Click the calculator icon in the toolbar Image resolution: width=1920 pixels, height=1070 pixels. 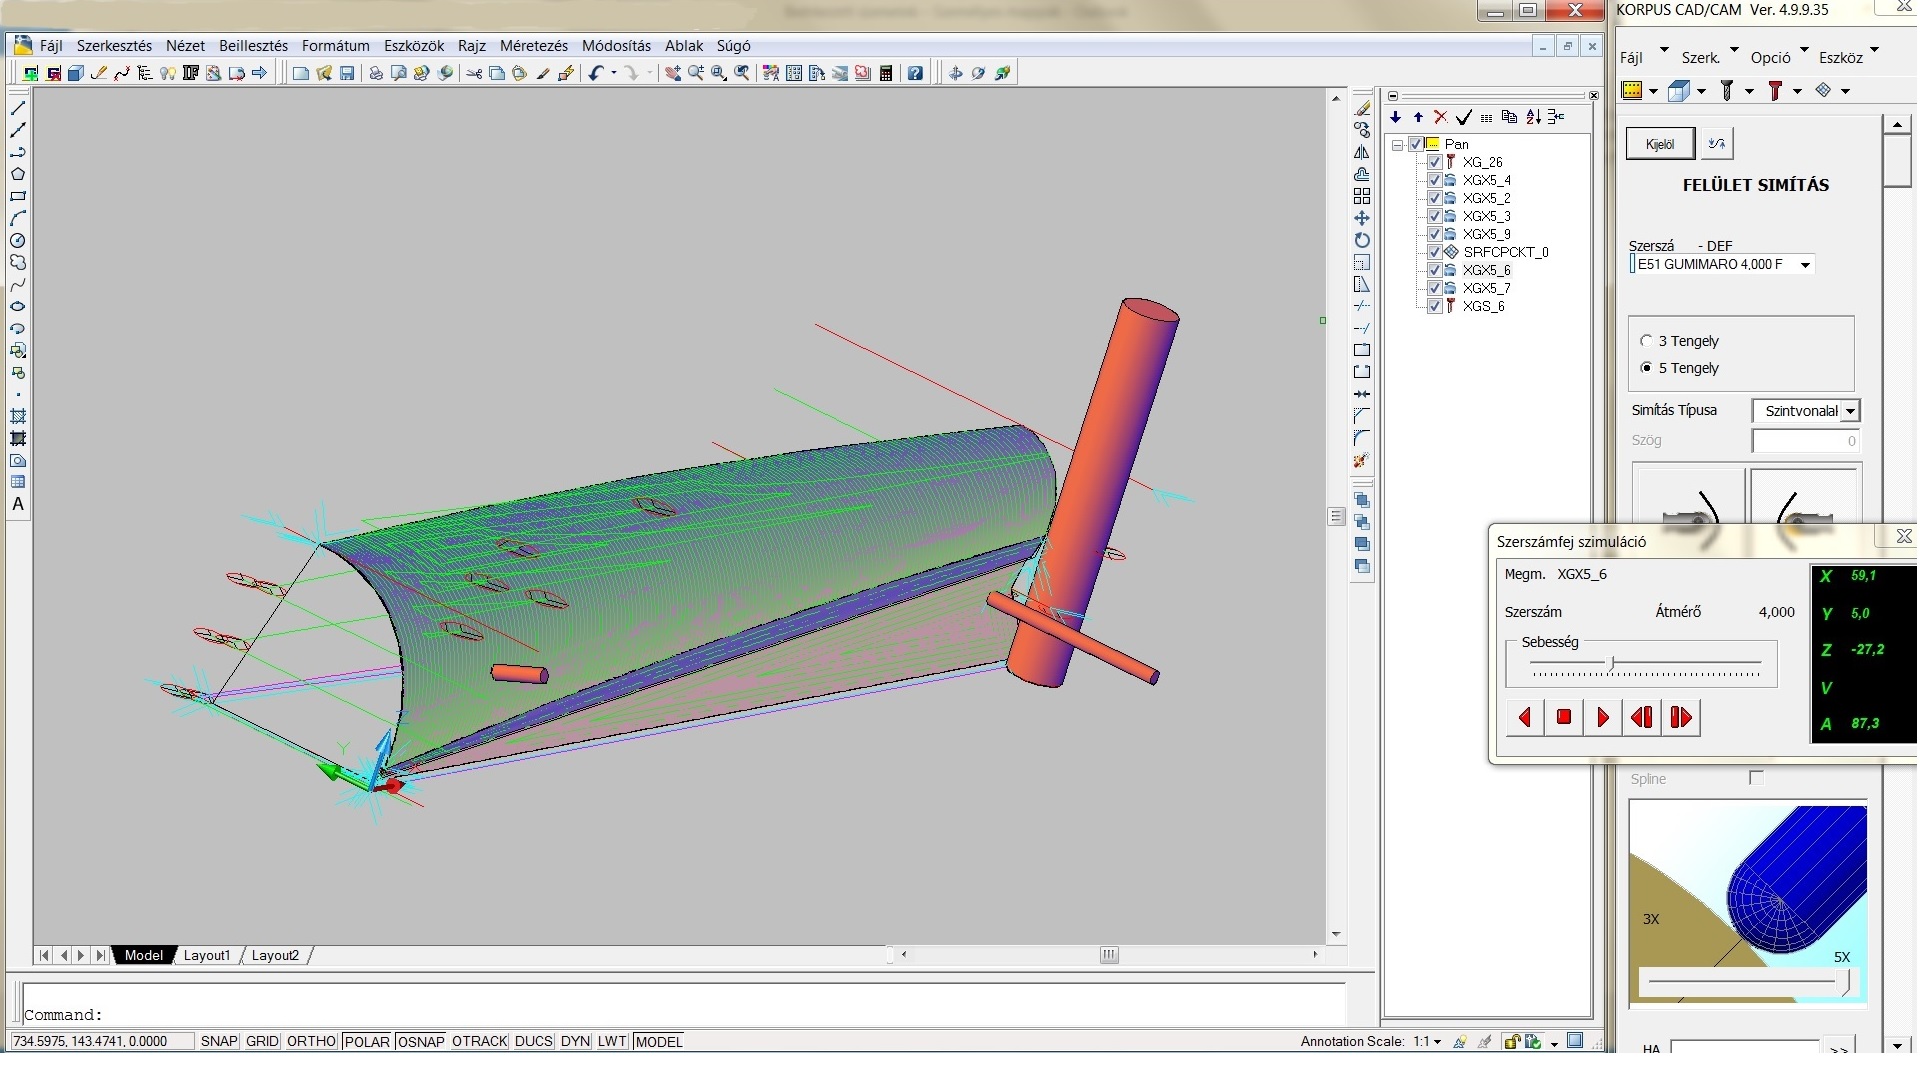[x=886, y=73]
